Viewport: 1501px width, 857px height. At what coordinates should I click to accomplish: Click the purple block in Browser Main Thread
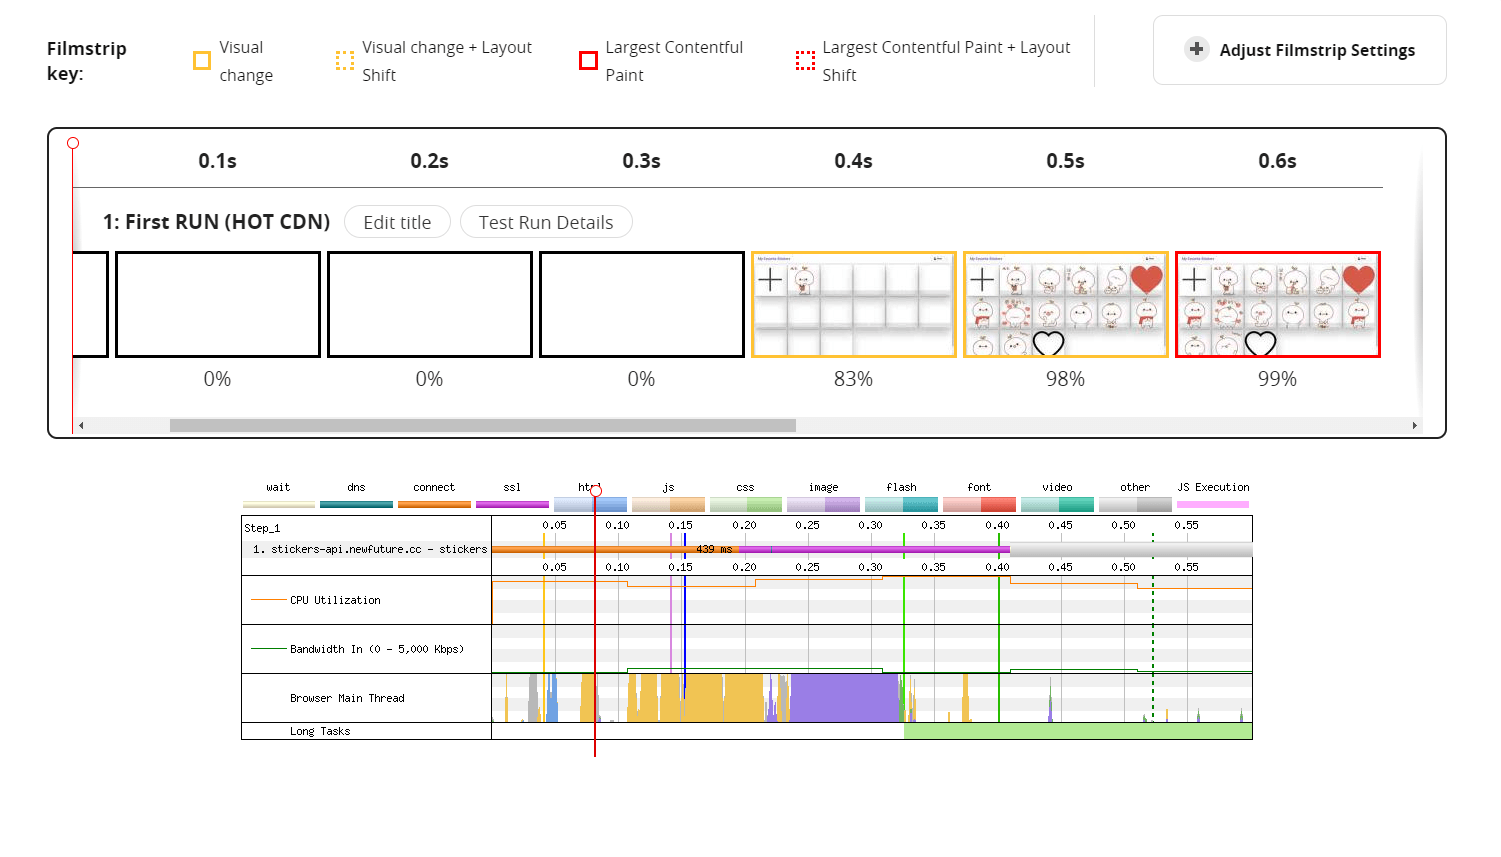(x=845, y=697)
